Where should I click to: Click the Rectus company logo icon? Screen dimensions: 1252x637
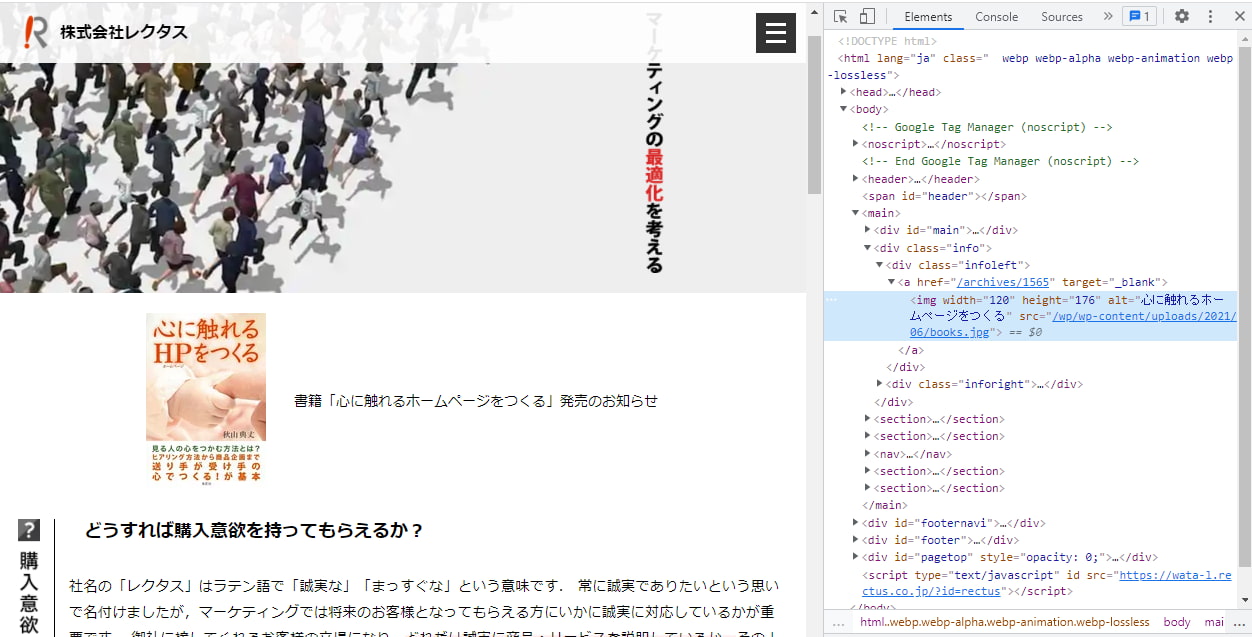point(36,32)
